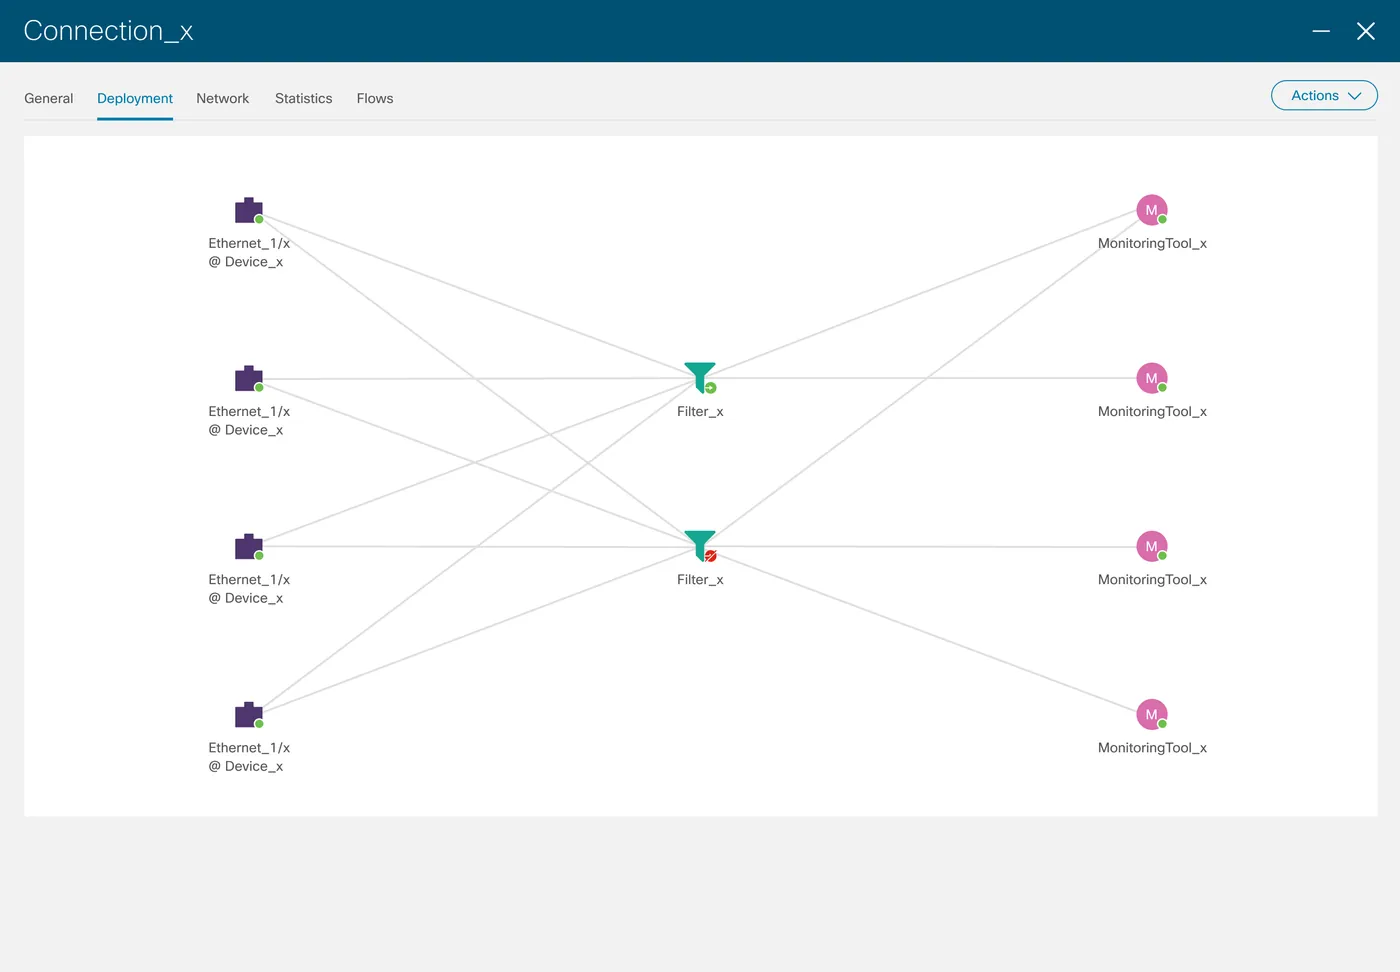Minimize the Connection_x panel
This screenshot has width=1400, height=972.
(x=1321, y=31)
